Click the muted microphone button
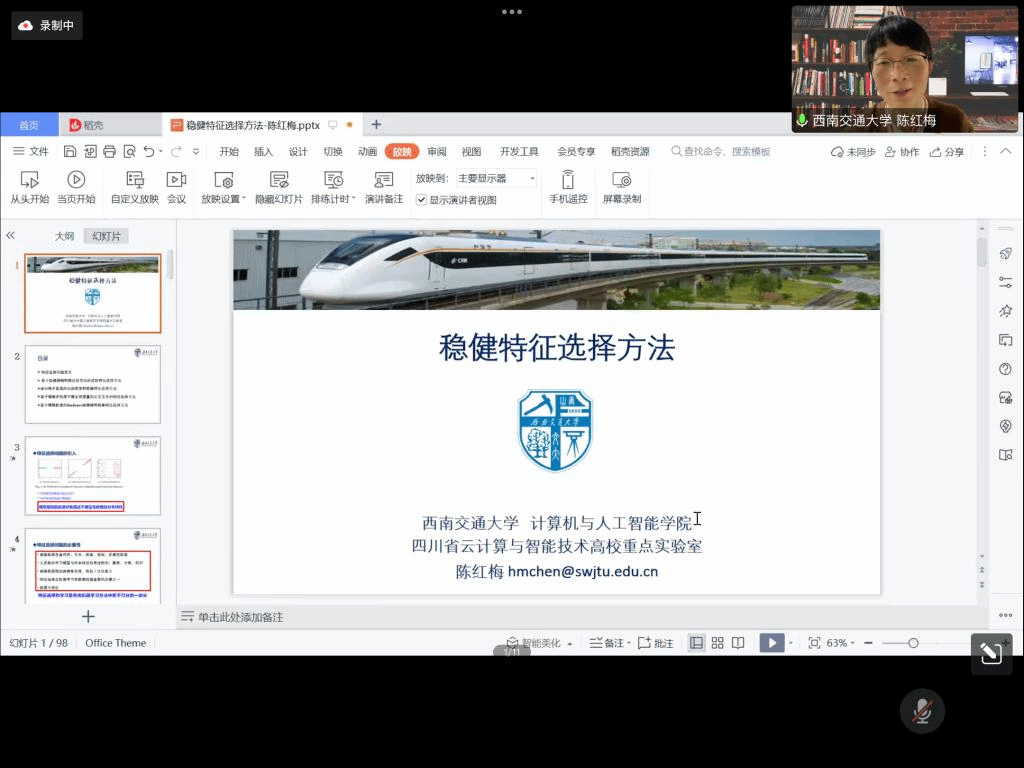The height and width of the screenshot is (768, 1024). 923,711
